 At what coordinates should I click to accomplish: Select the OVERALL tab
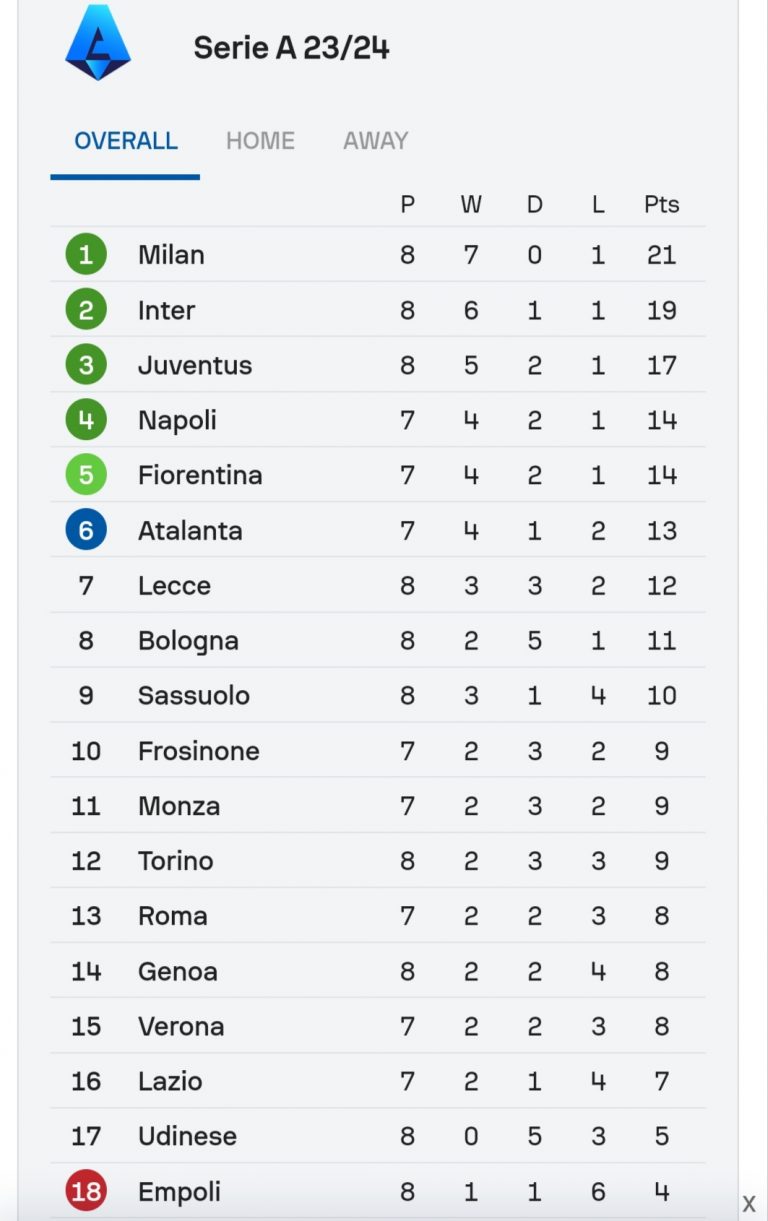(126, 141)
